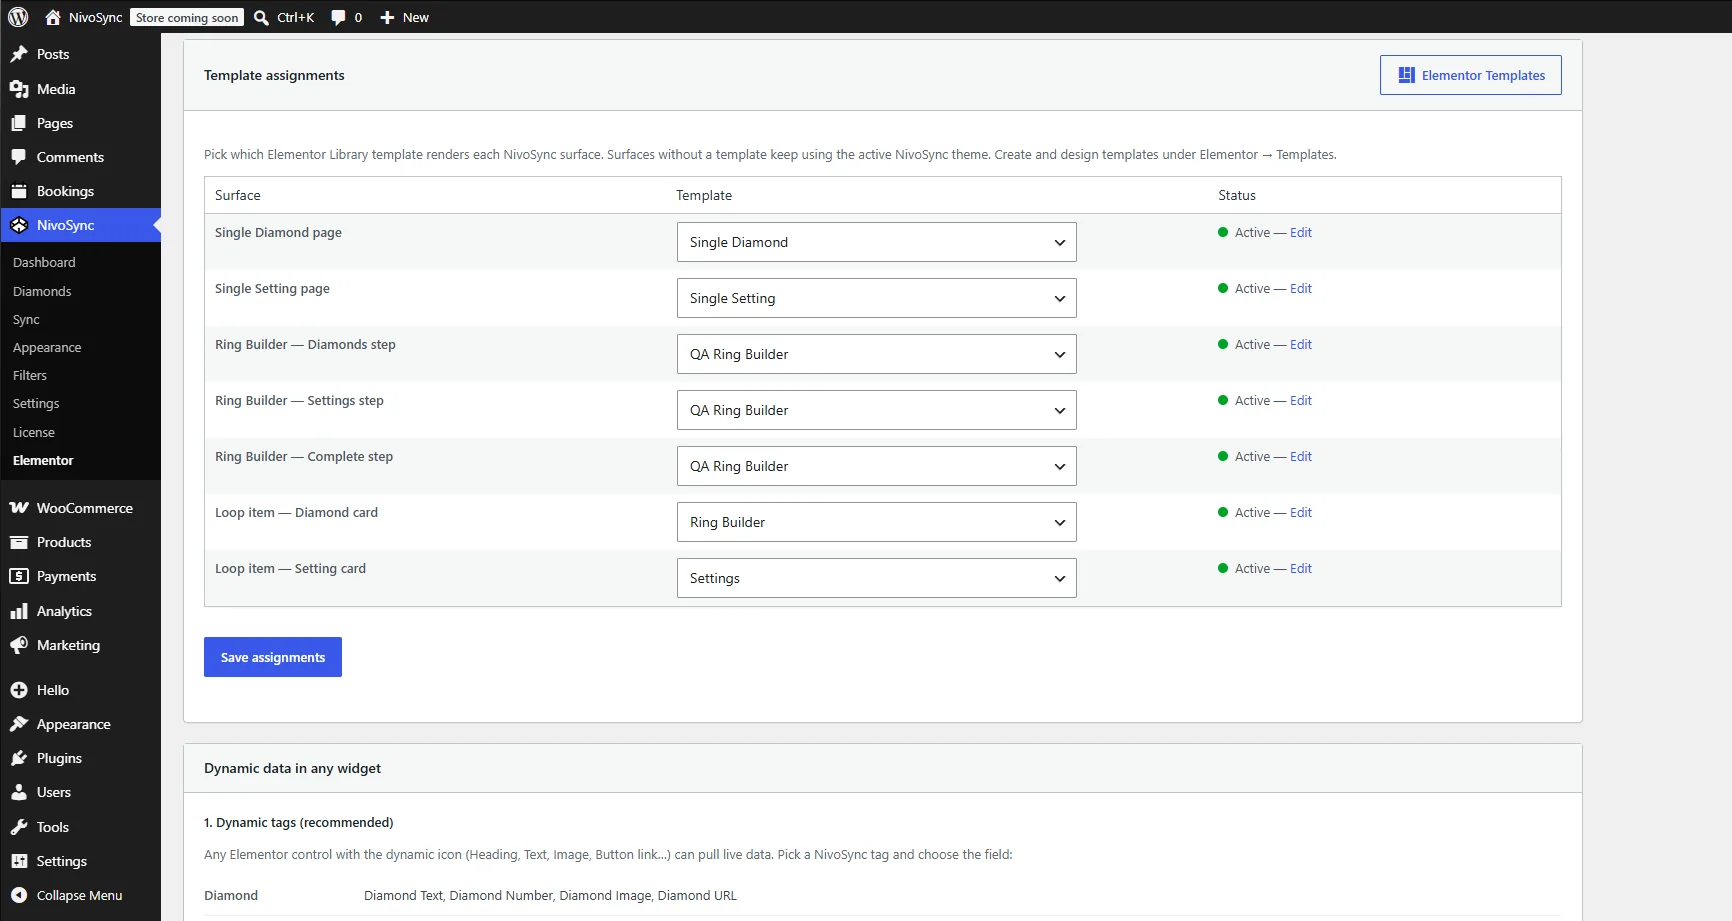
Task: Click Edit link for Complete step row
Action: [x=1300, y=456]
